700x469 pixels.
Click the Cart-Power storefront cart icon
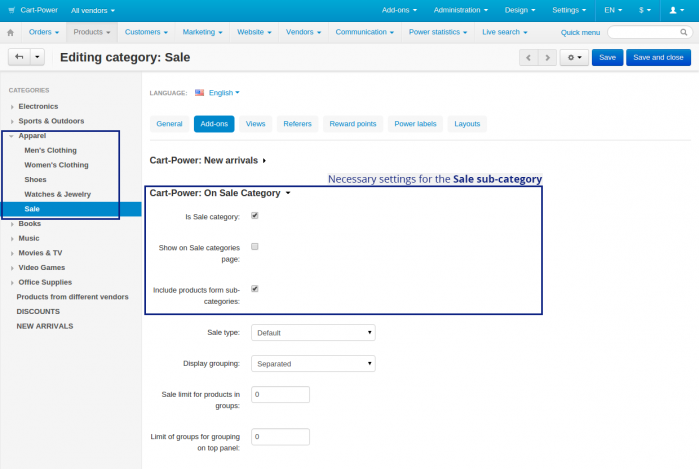point(12,10)
